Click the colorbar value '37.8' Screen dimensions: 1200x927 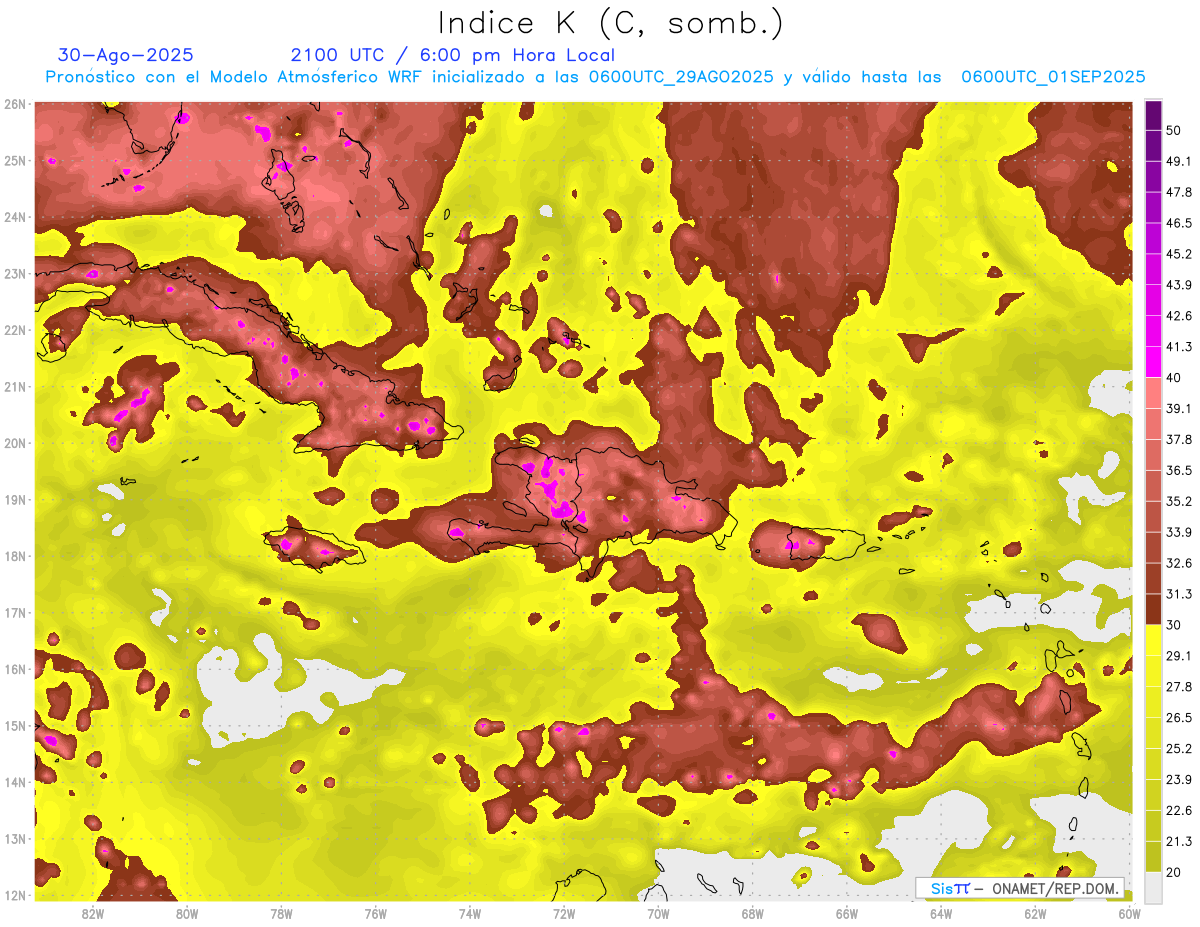1179,440
